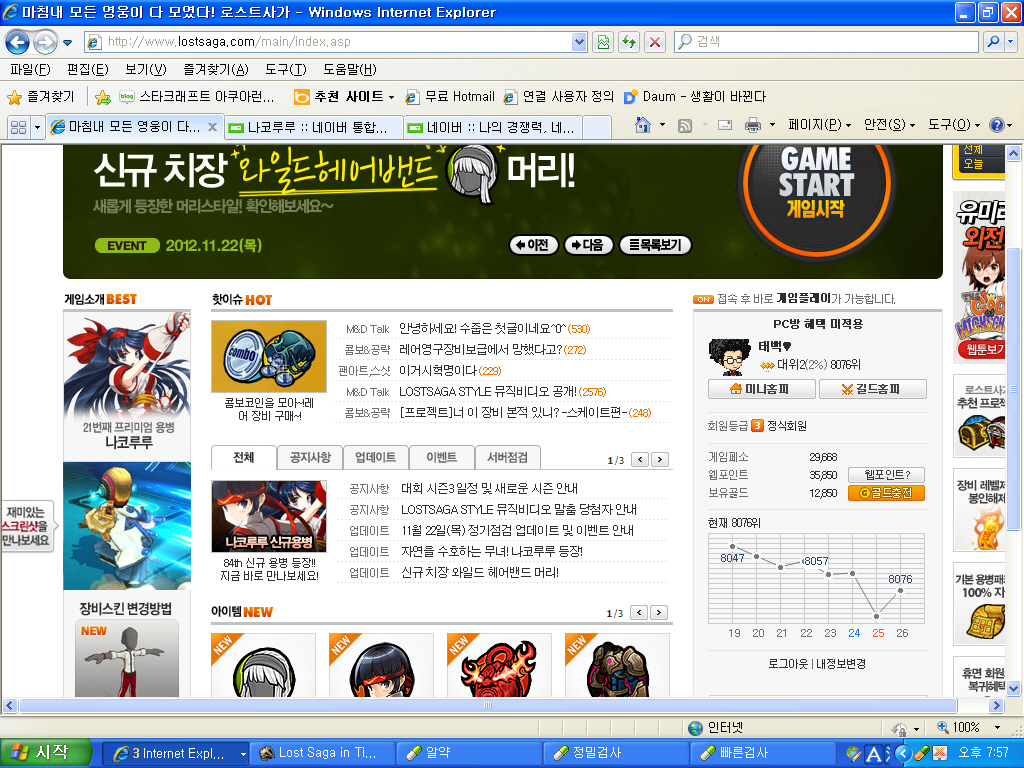Open 길드홈피 from the profile box
The height and width of the screenshot is (768, 1024).
873,389
